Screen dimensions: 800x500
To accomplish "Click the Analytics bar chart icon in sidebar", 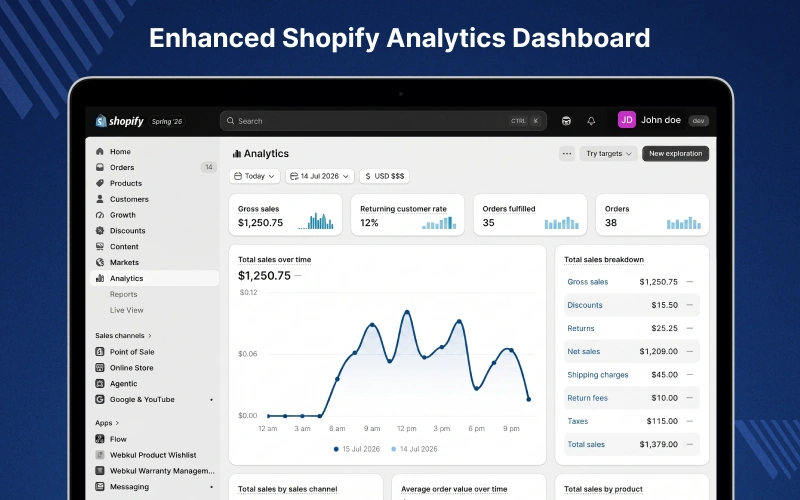I will click(100, 278).
